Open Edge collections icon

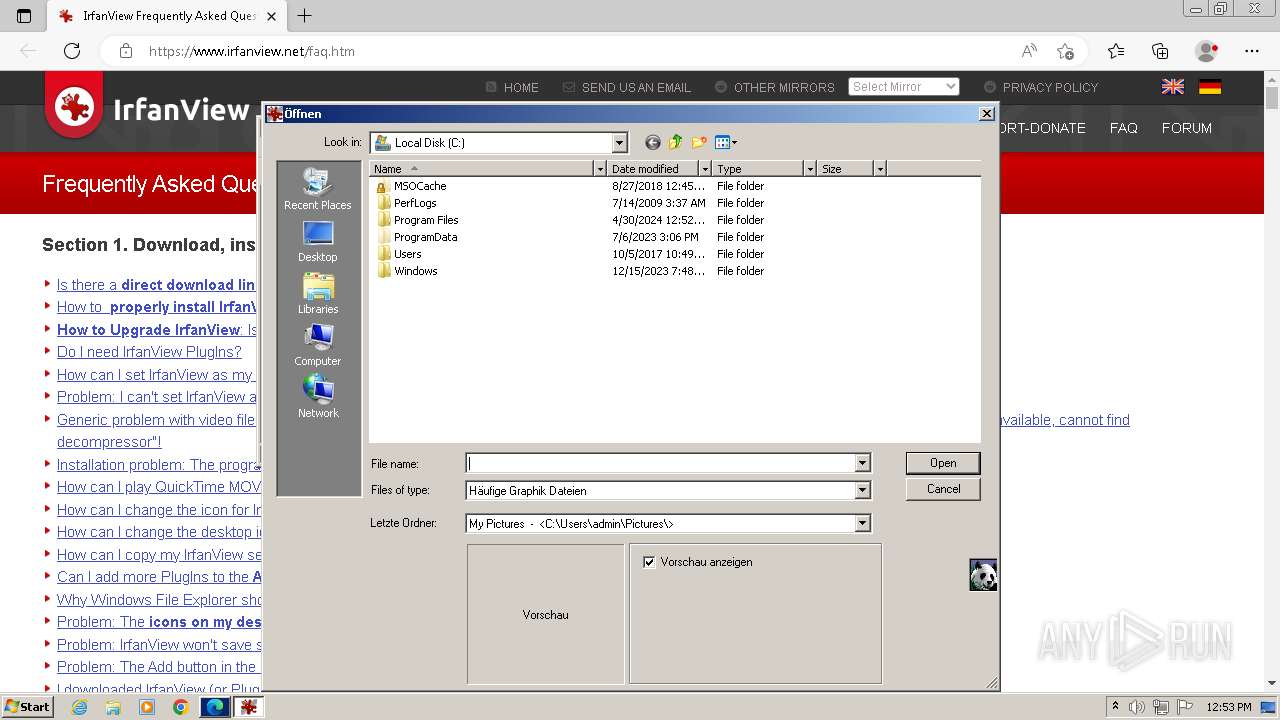[1160, 51]
